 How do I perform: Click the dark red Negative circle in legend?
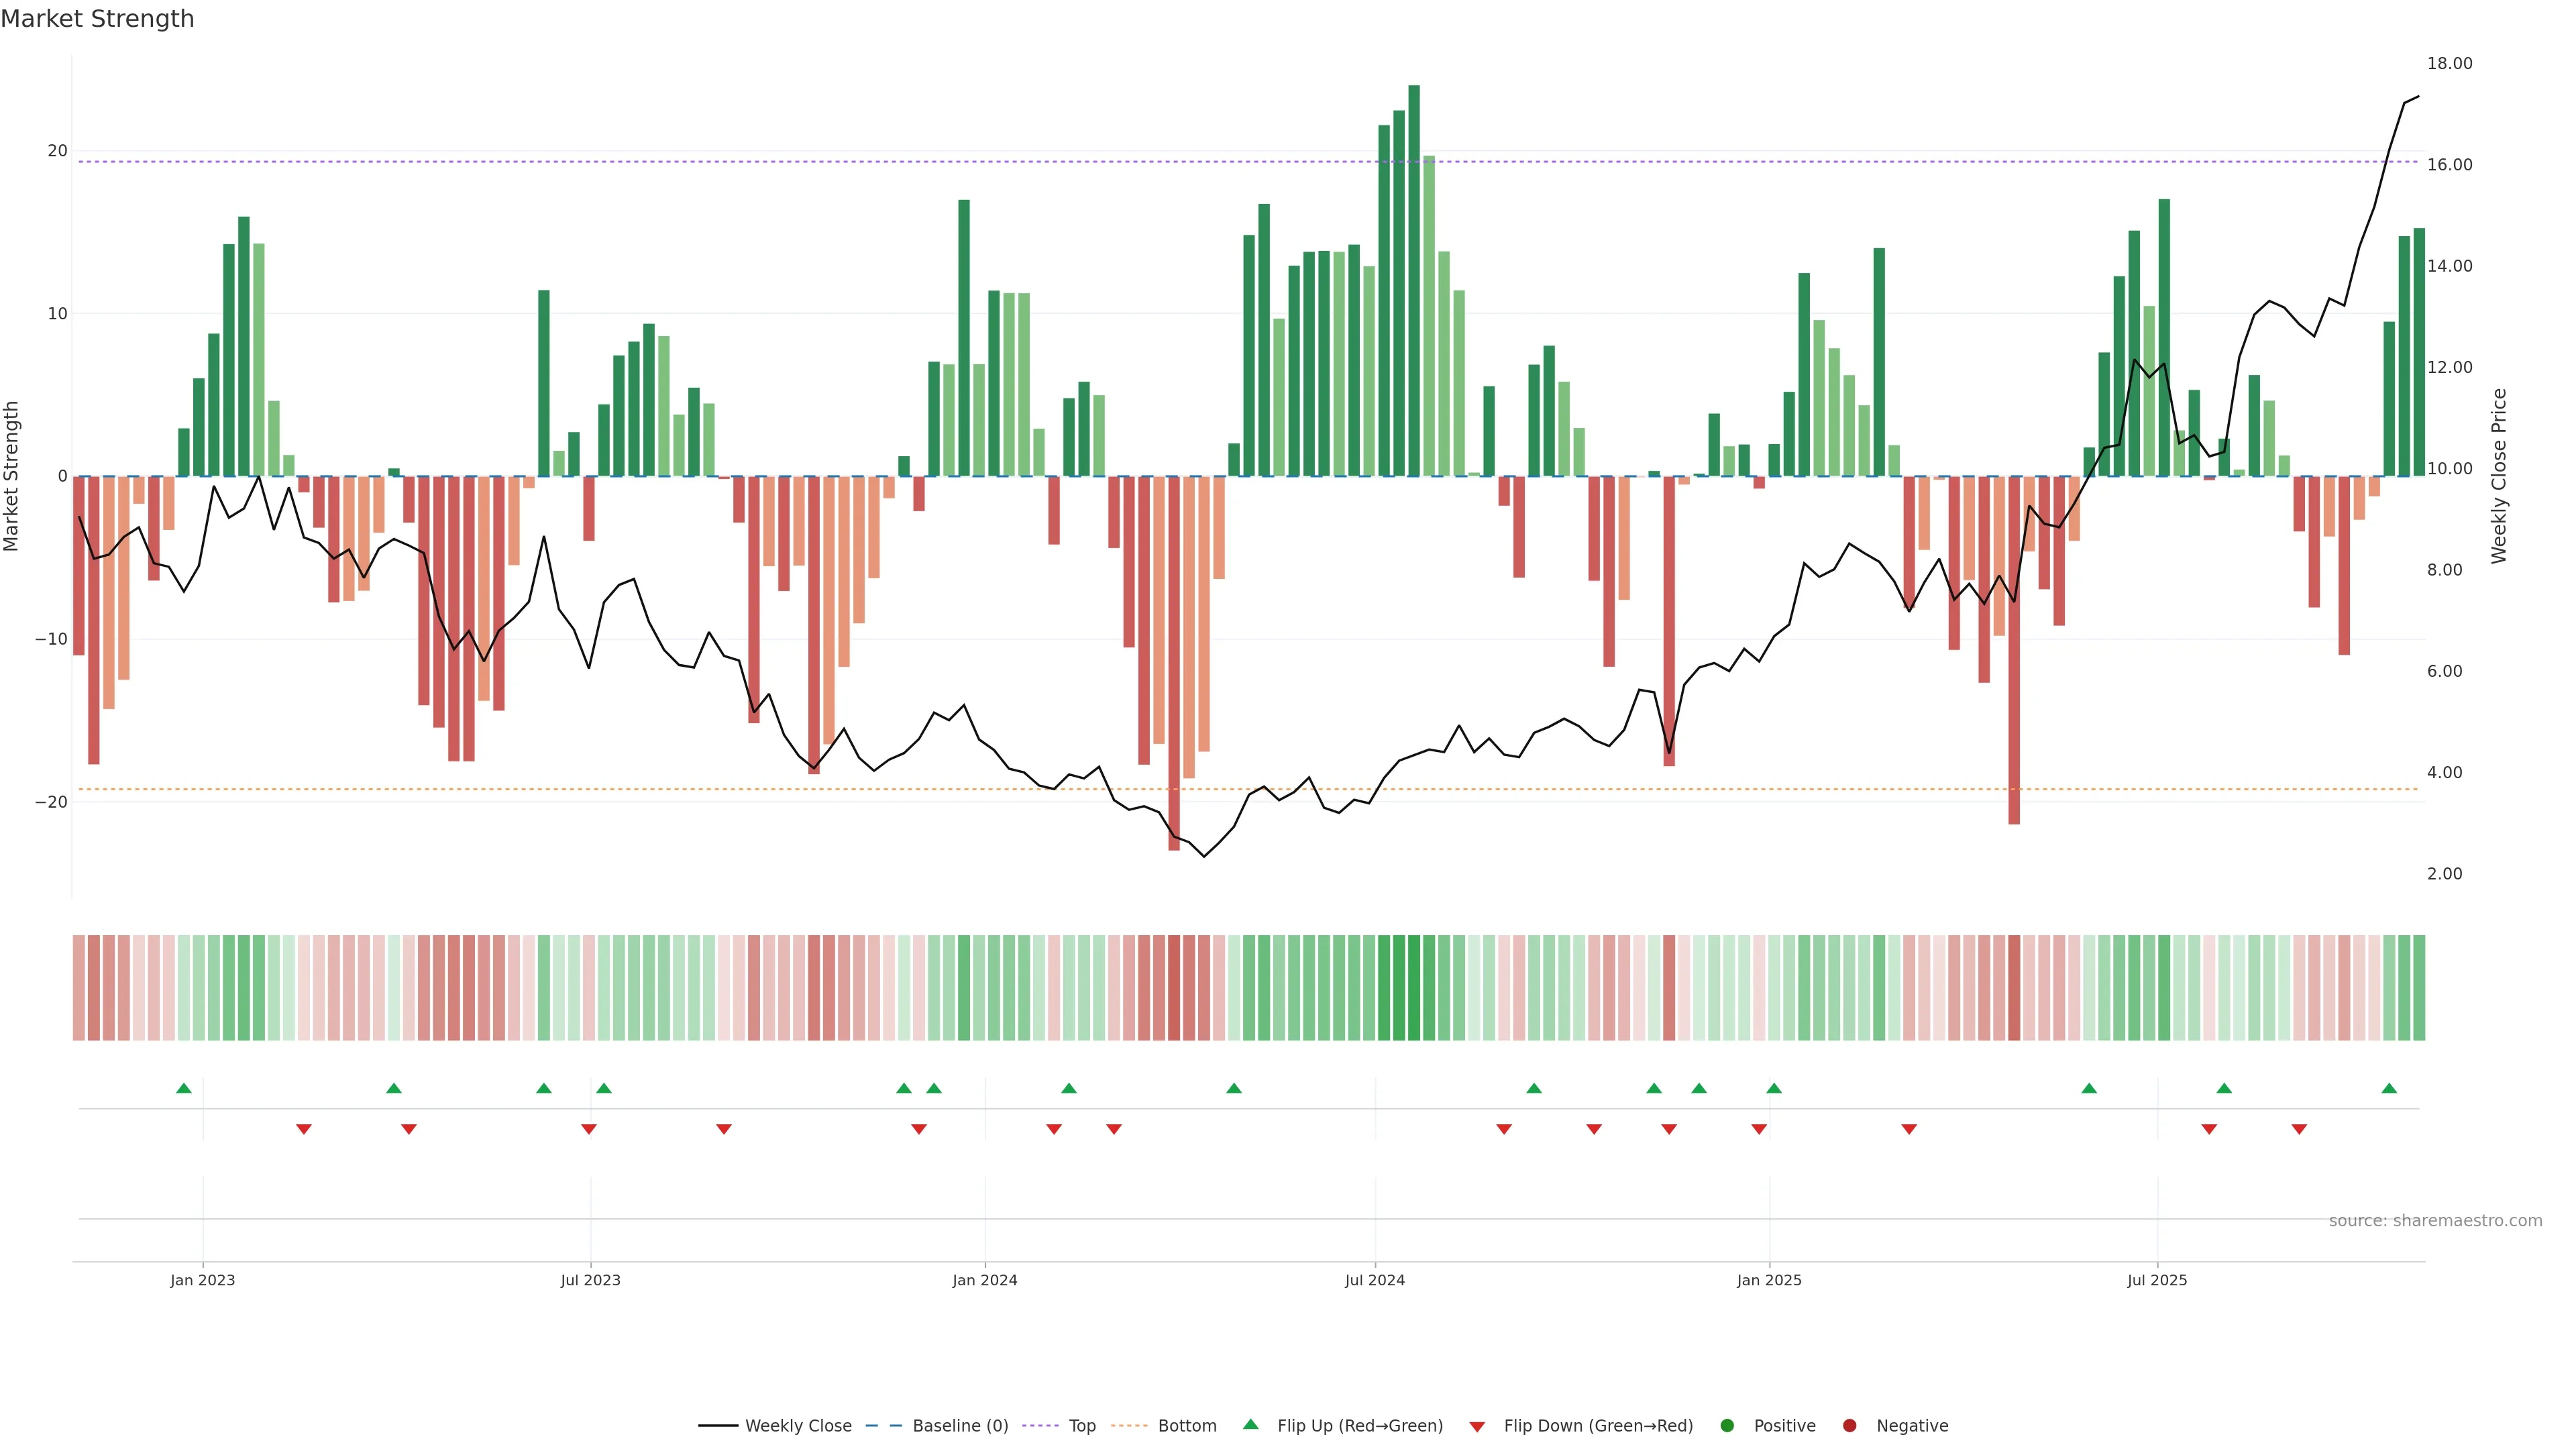(1849, 1425)
